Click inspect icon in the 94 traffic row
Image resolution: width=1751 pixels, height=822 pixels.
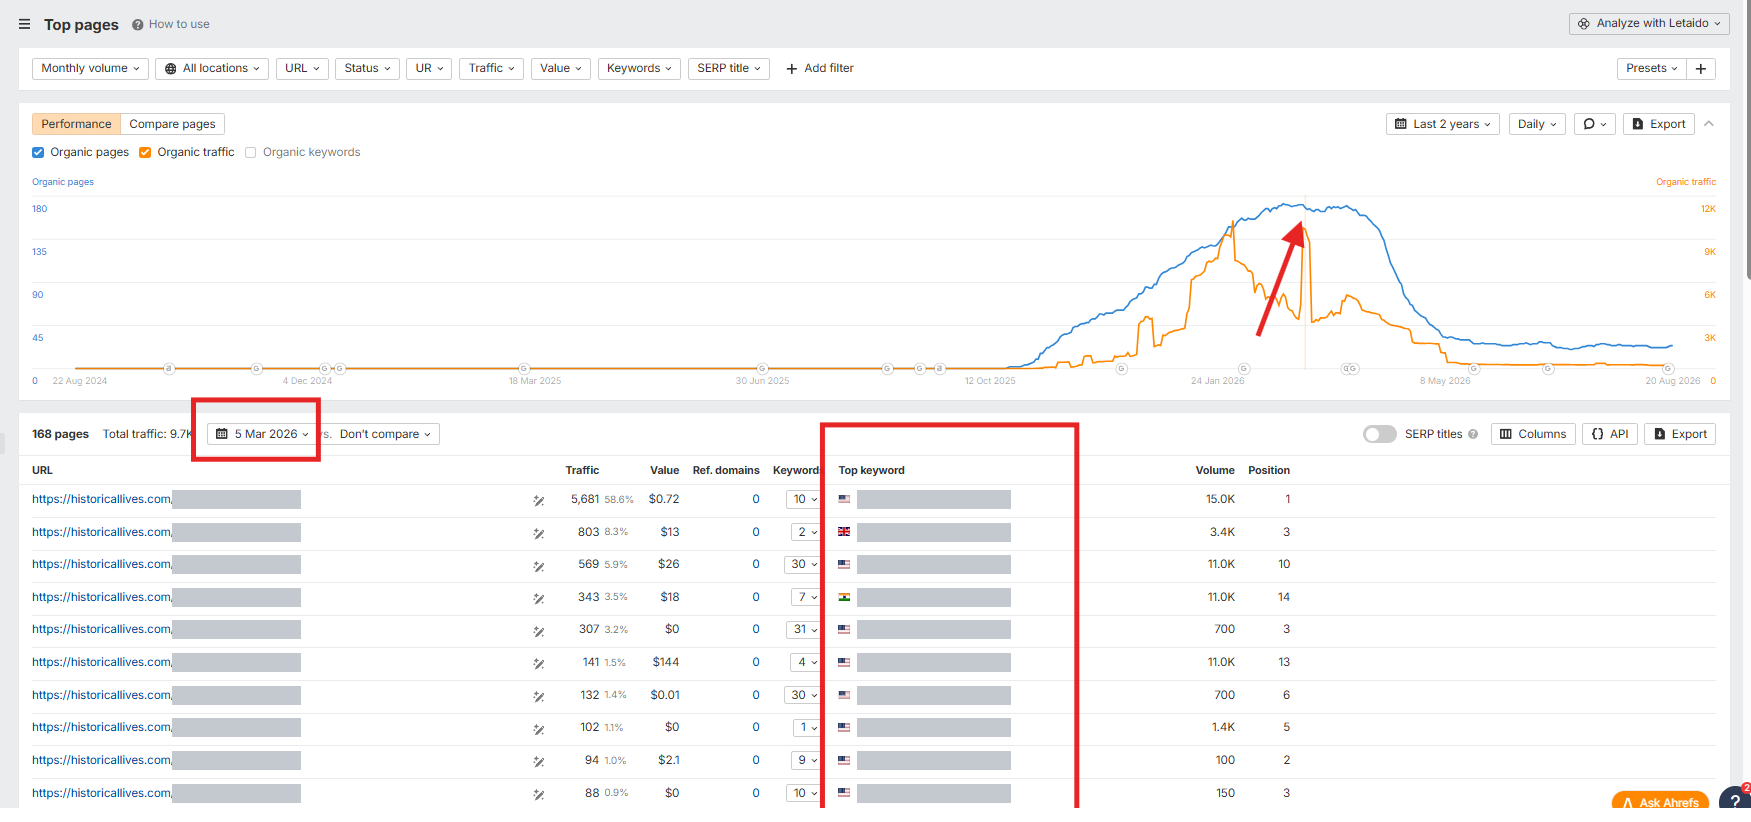[x=539, y=761]
